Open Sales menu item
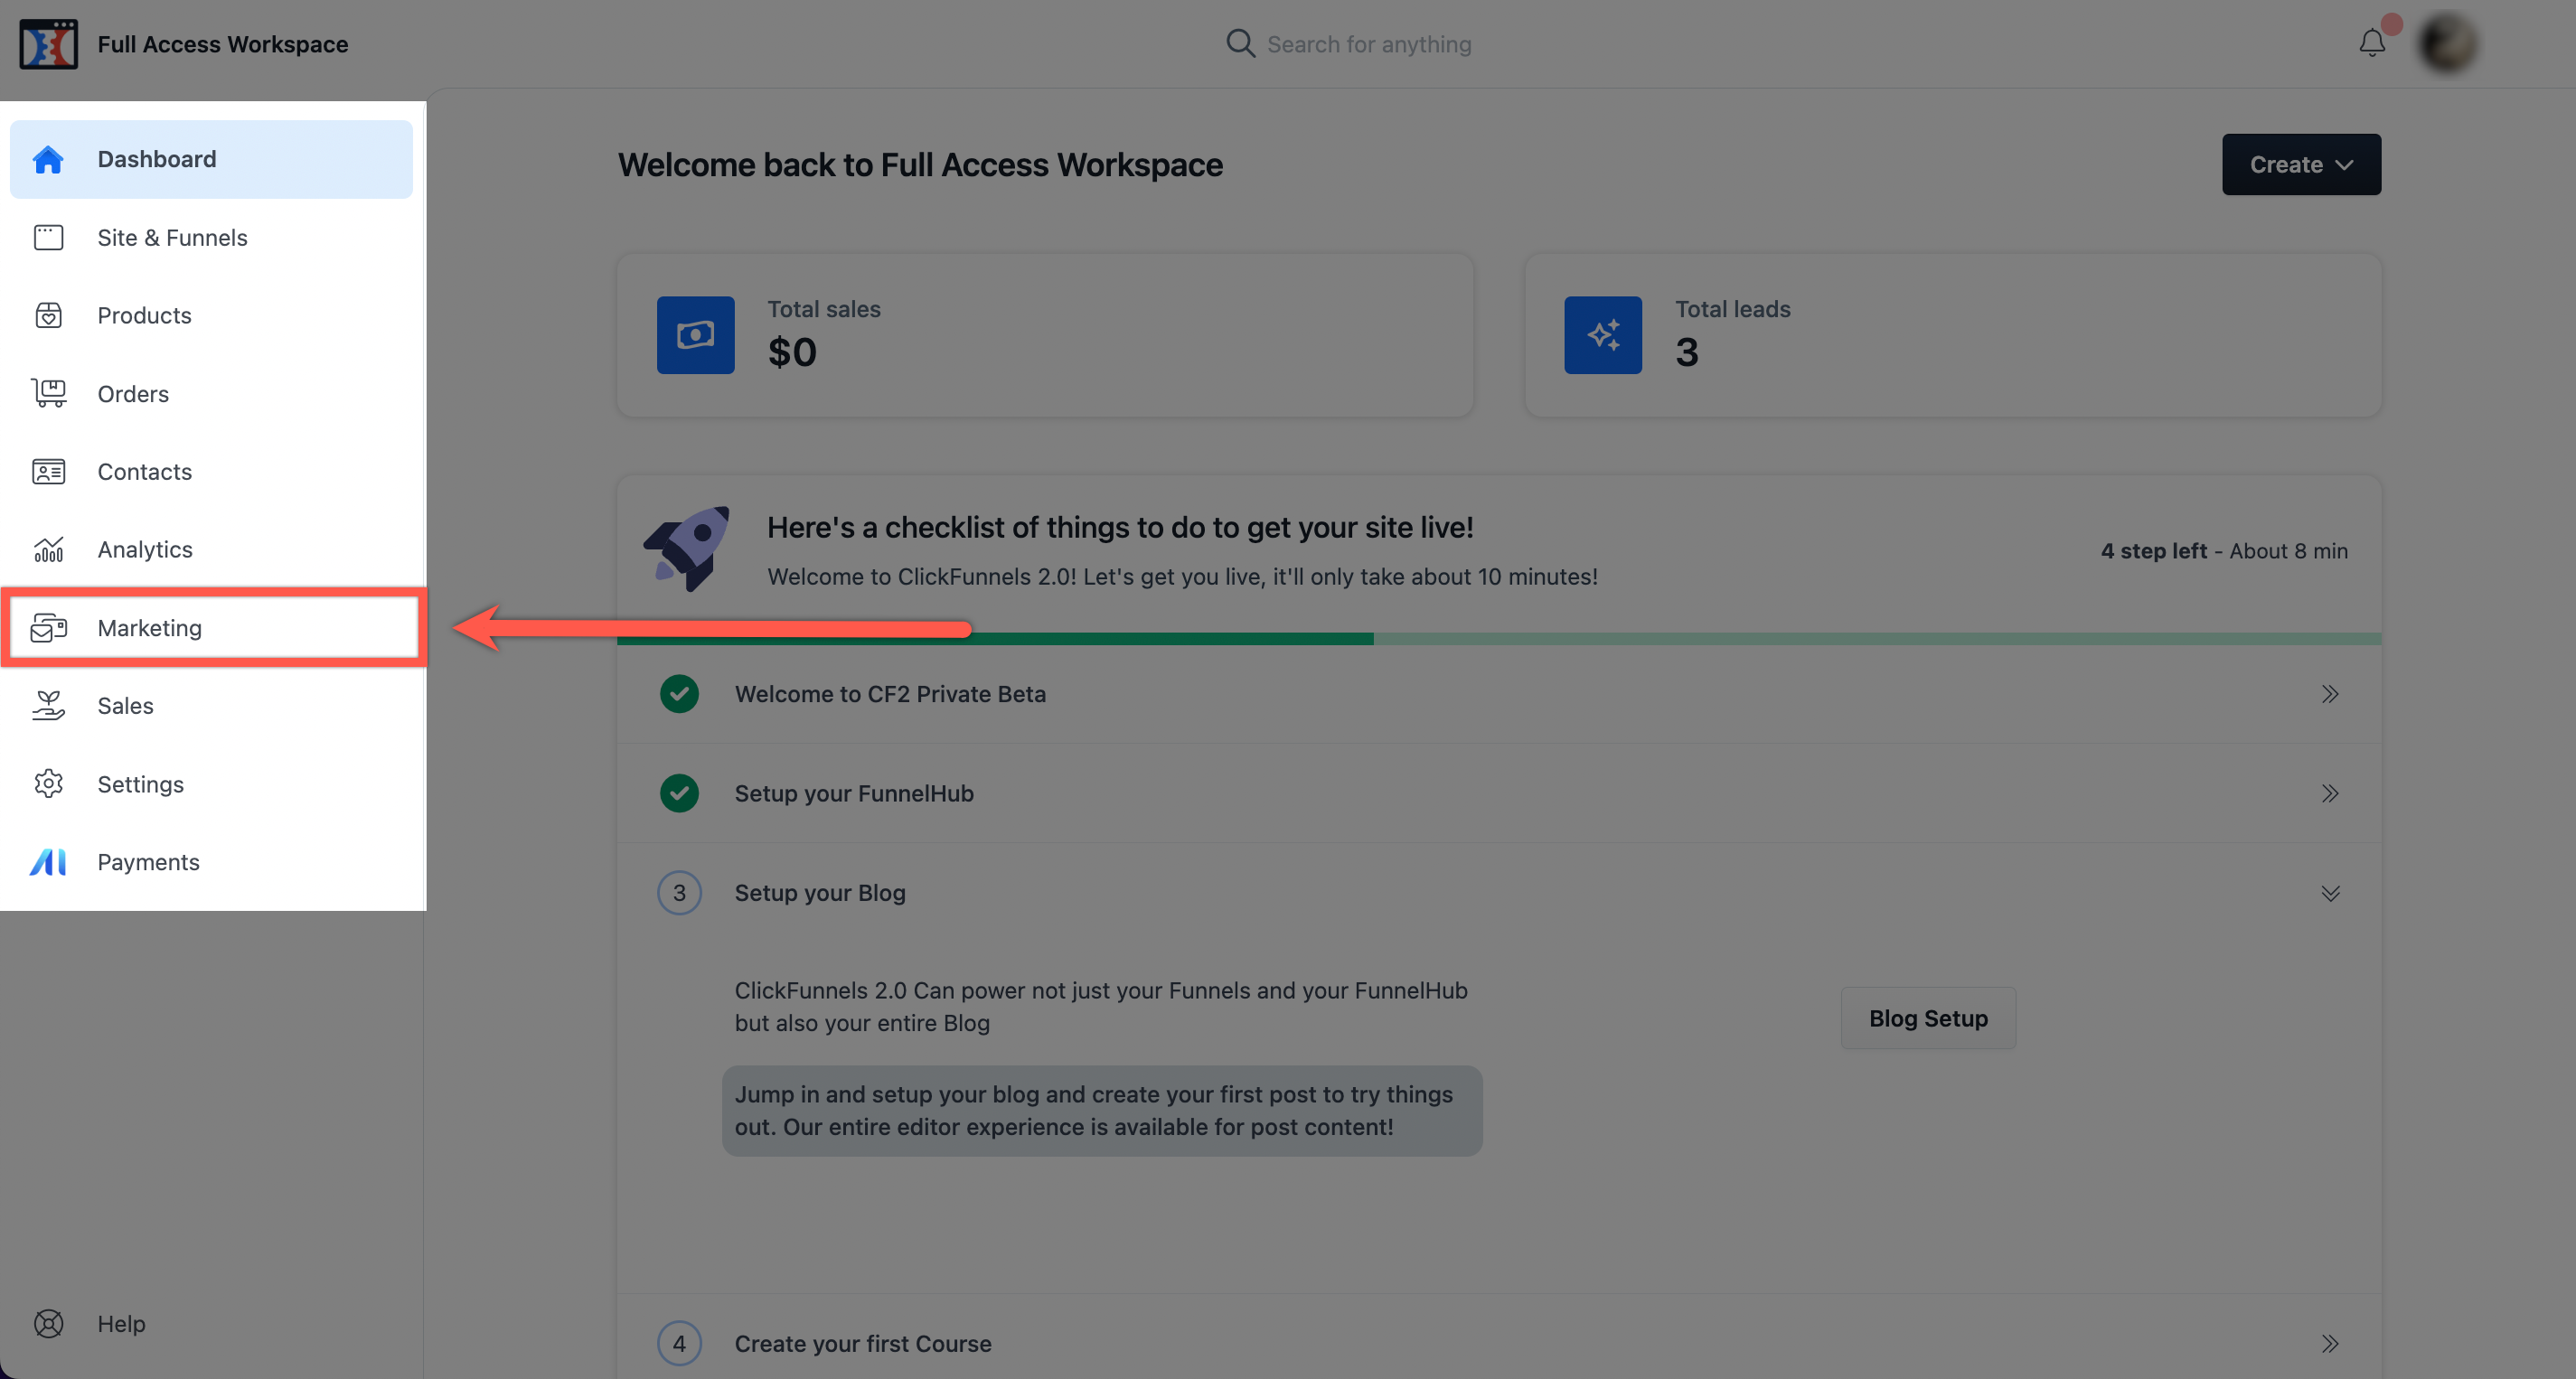2576x1379 pixels. click(211, 705)
